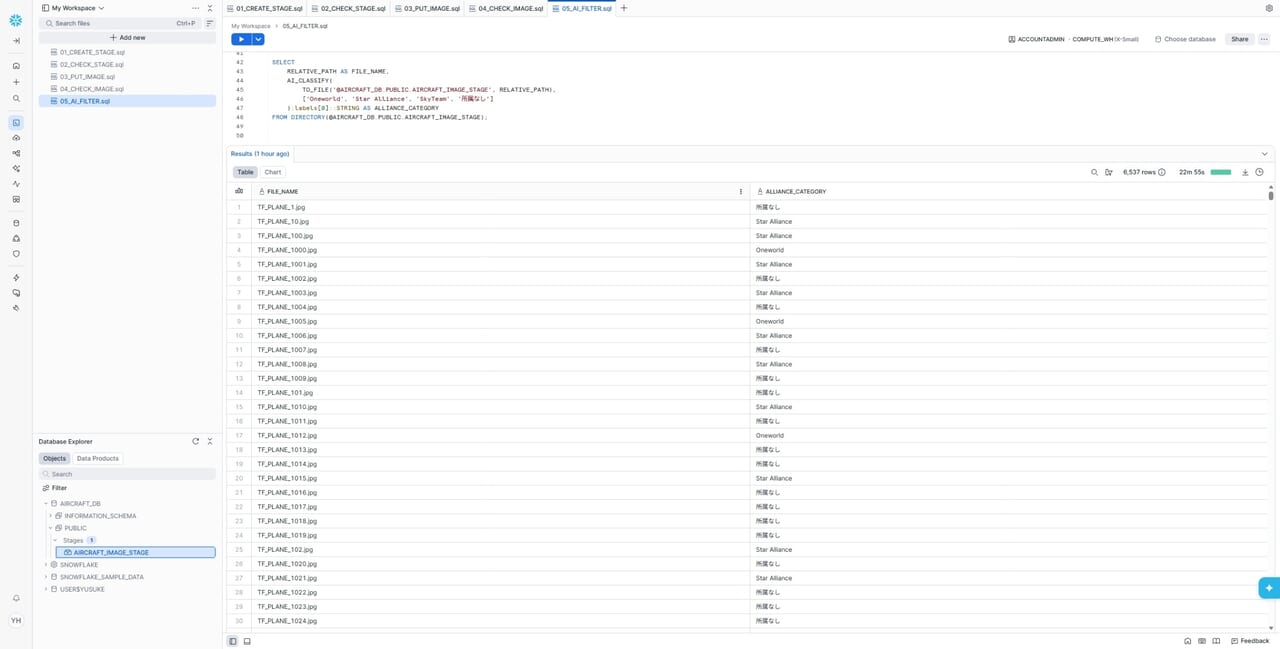Screen dimensions: 1280x649
Task: Open the settings gear icon
Action: 1269,8
